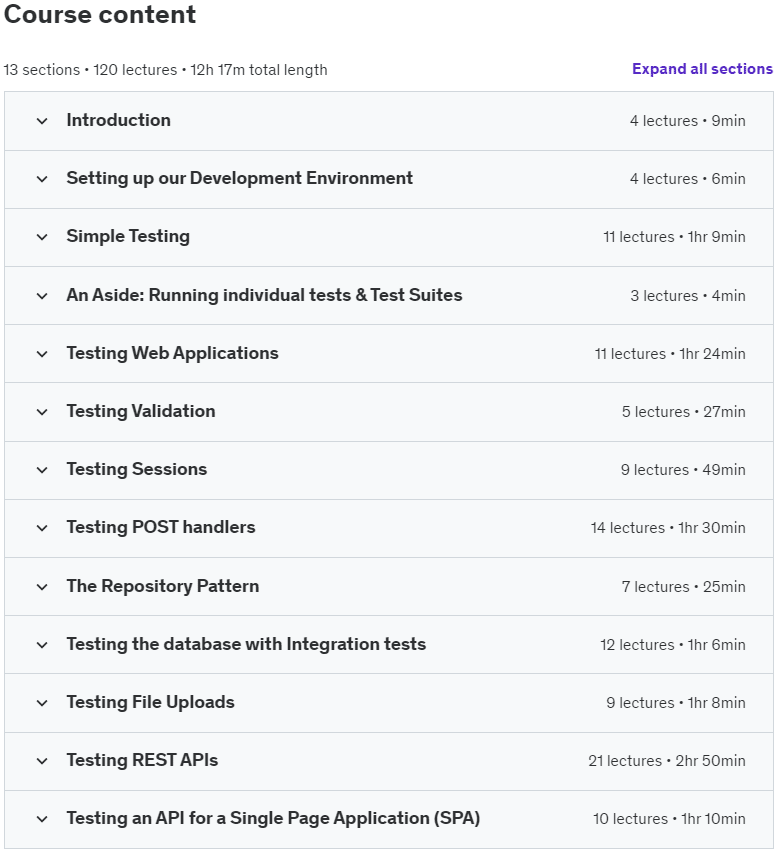Open the Introduction section title
This screenshot has height=852, width=777.
pos(118,120)
